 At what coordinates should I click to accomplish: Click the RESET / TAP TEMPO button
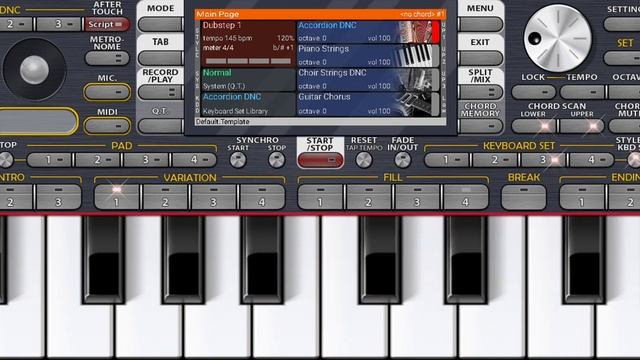364,160
